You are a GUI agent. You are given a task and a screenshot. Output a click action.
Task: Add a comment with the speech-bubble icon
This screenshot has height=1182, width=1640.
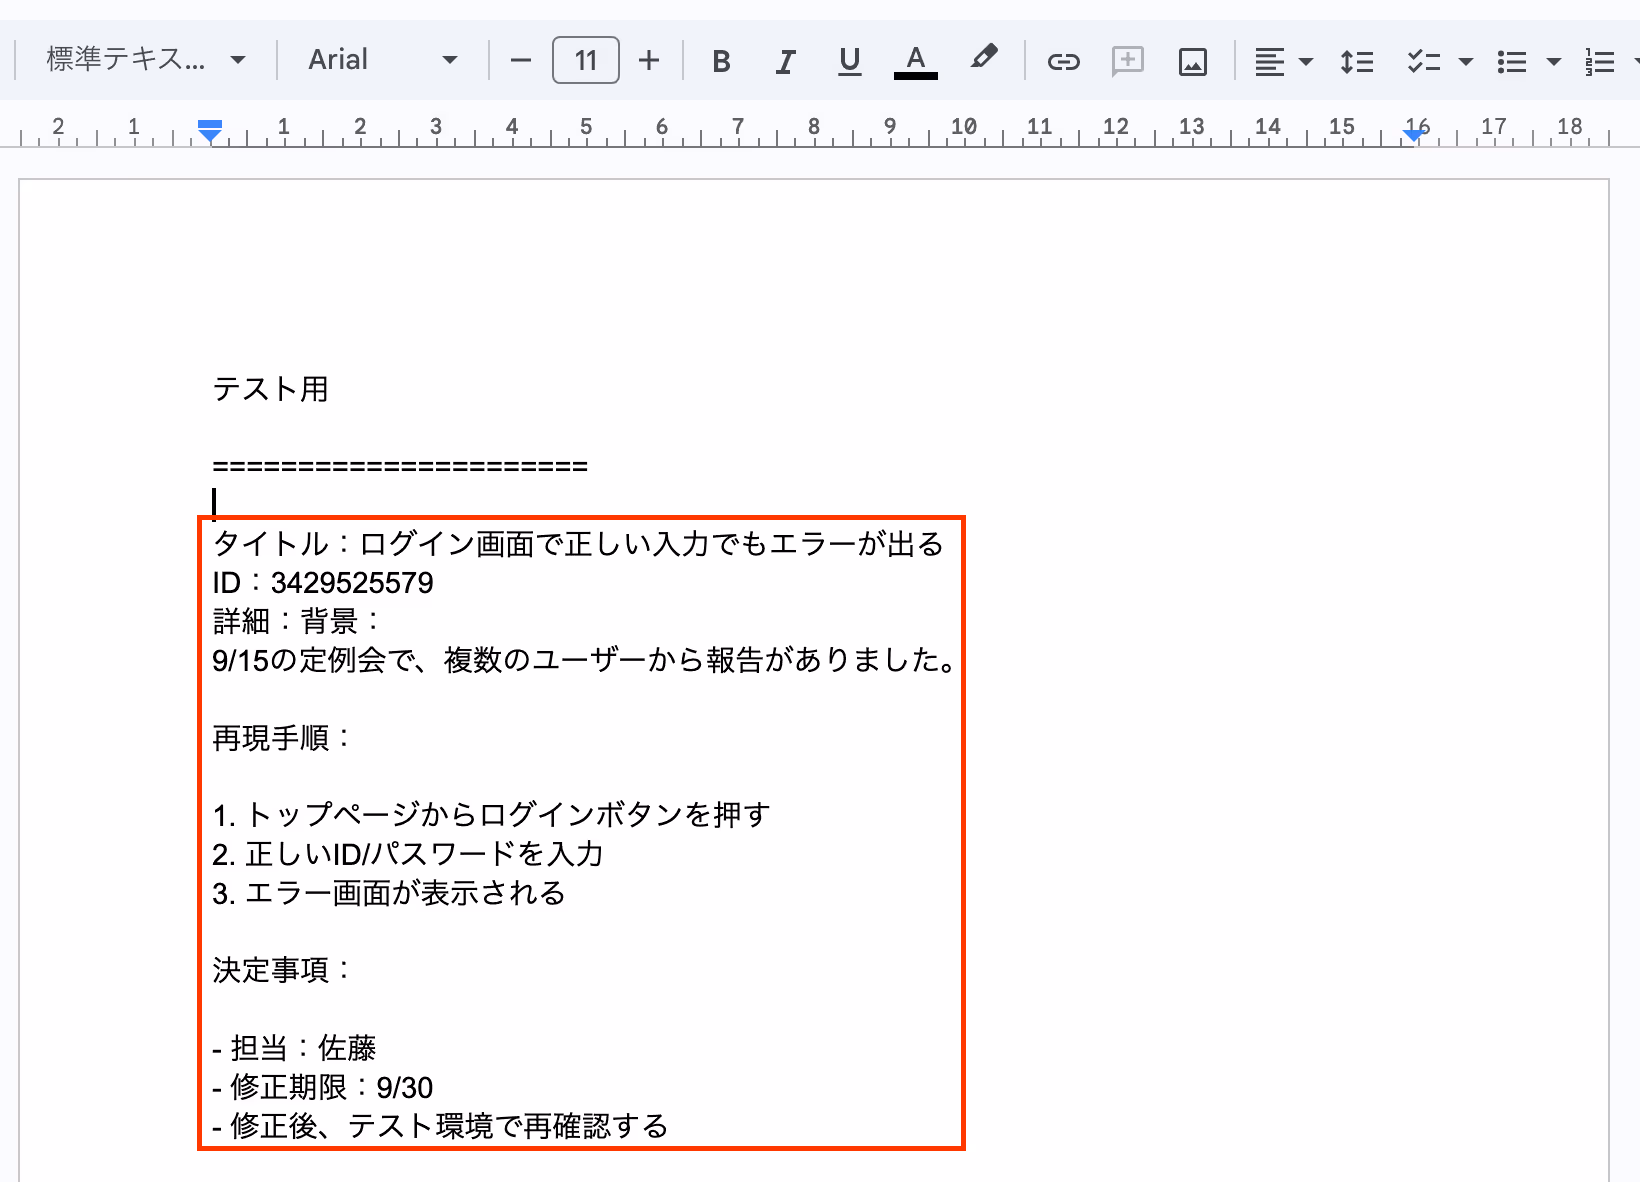pyautogui.click(x=1128, y=61)
